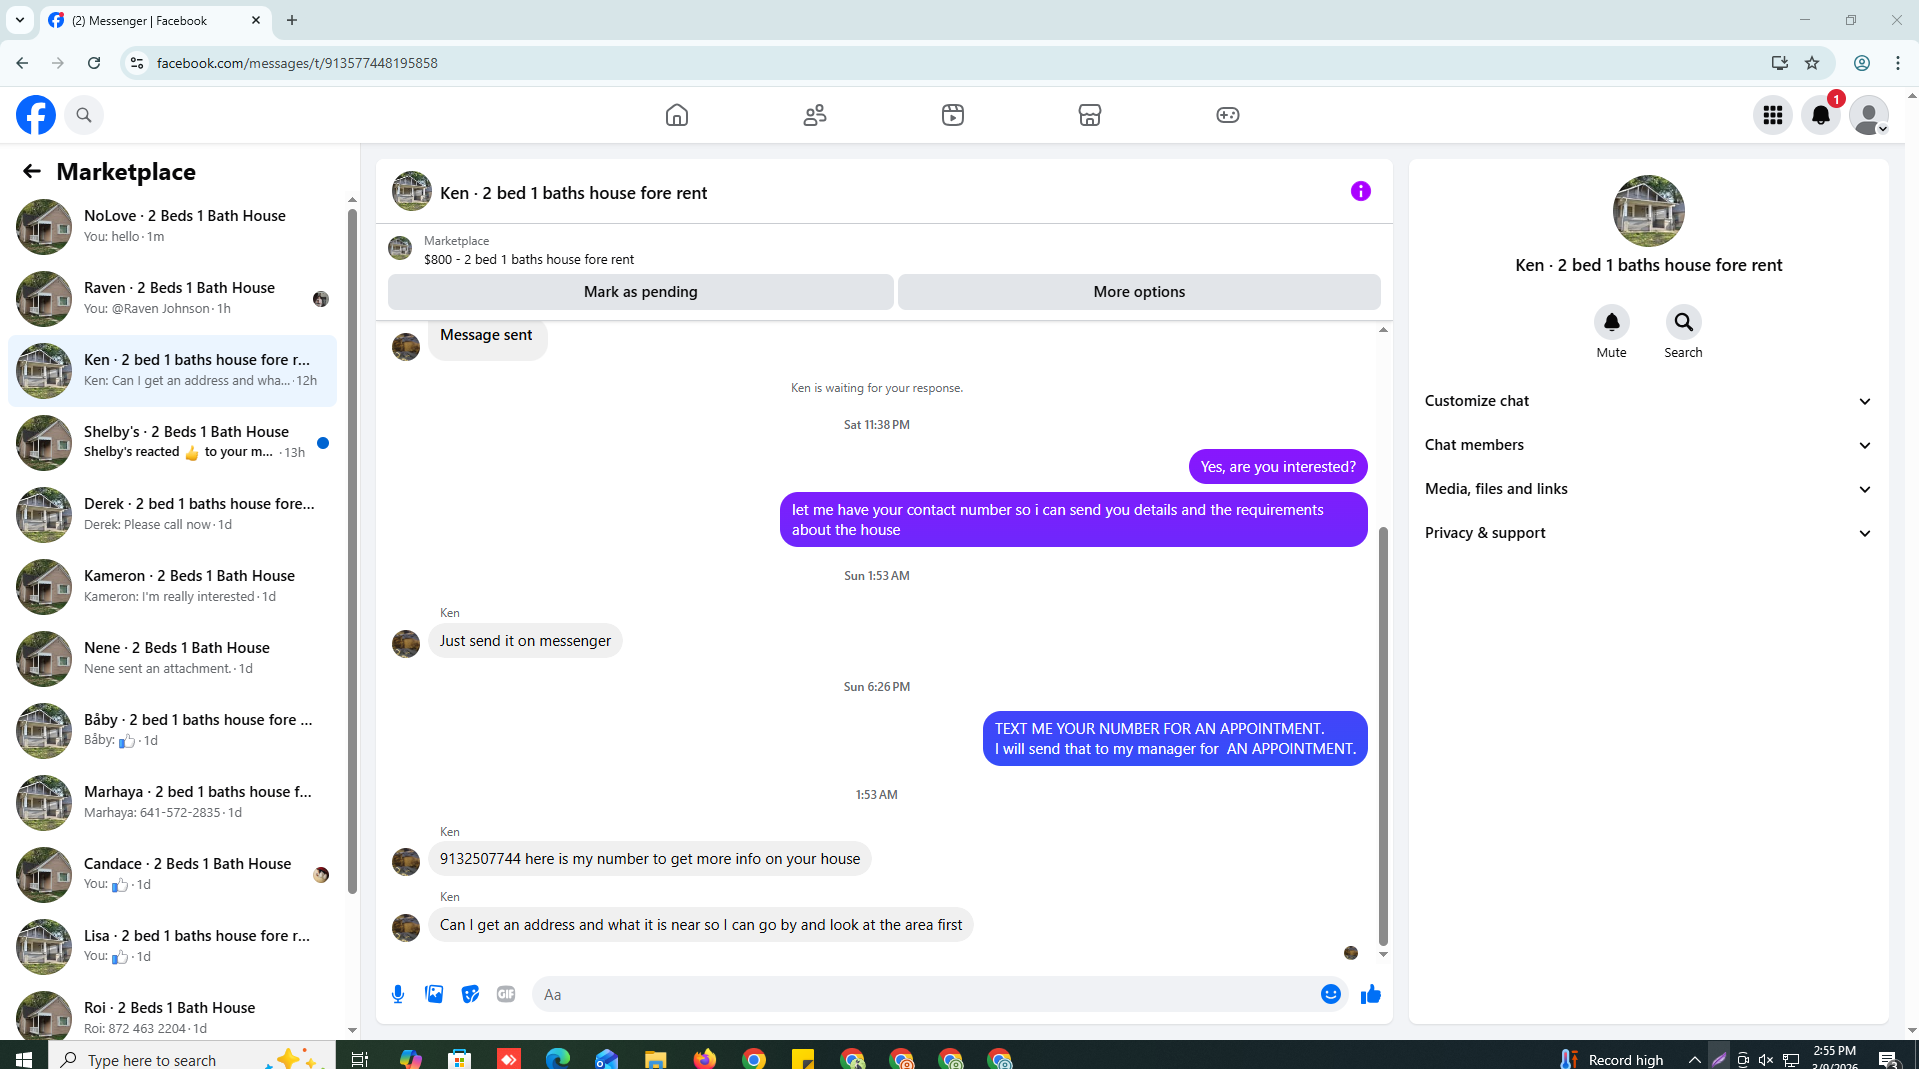The height and width of the screenshot is (1069, 1919).
Task: Open Raven 2 Beds 1 Bath House chat
Action: click(x=172, y=298)
